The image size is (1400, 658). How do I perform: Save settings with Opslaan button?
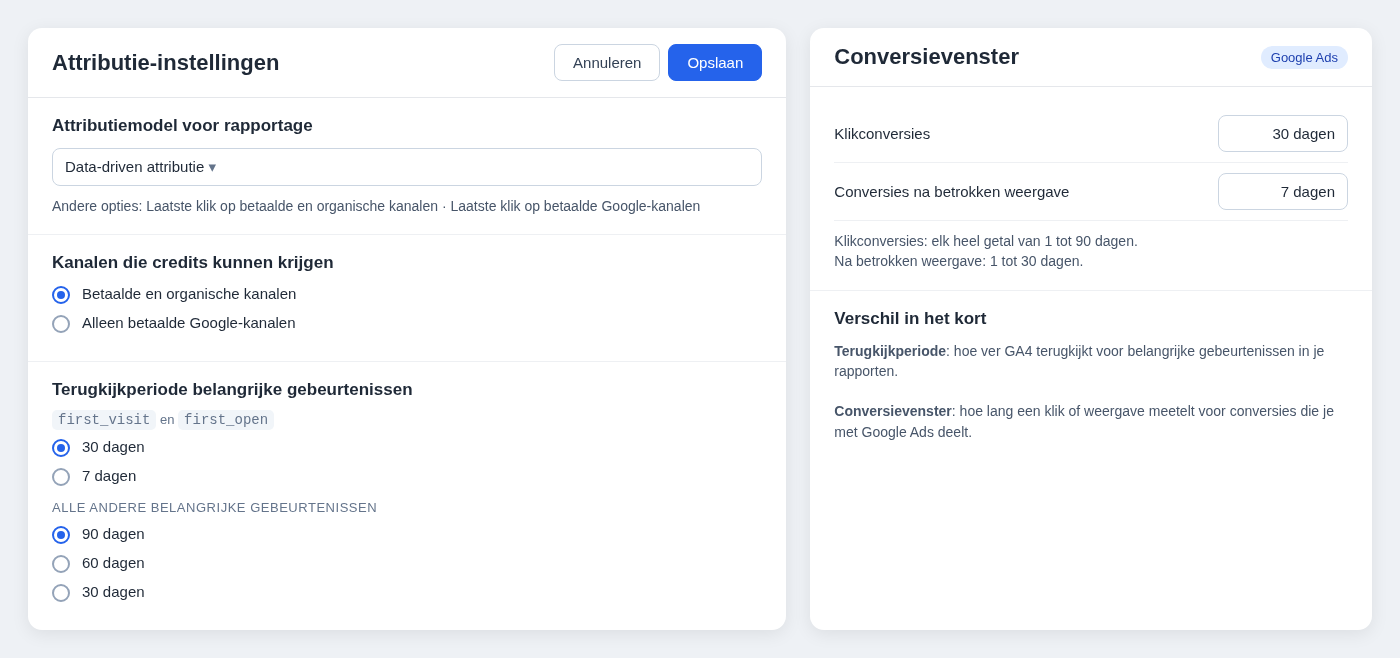(x=715, y=62)
